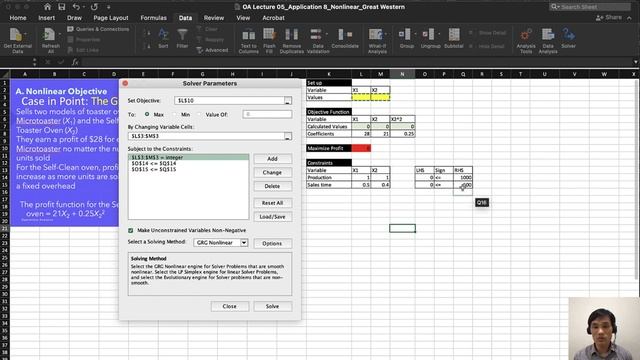Click the Share button
This screenshot has height=360, width=640.
click(609, 18)
